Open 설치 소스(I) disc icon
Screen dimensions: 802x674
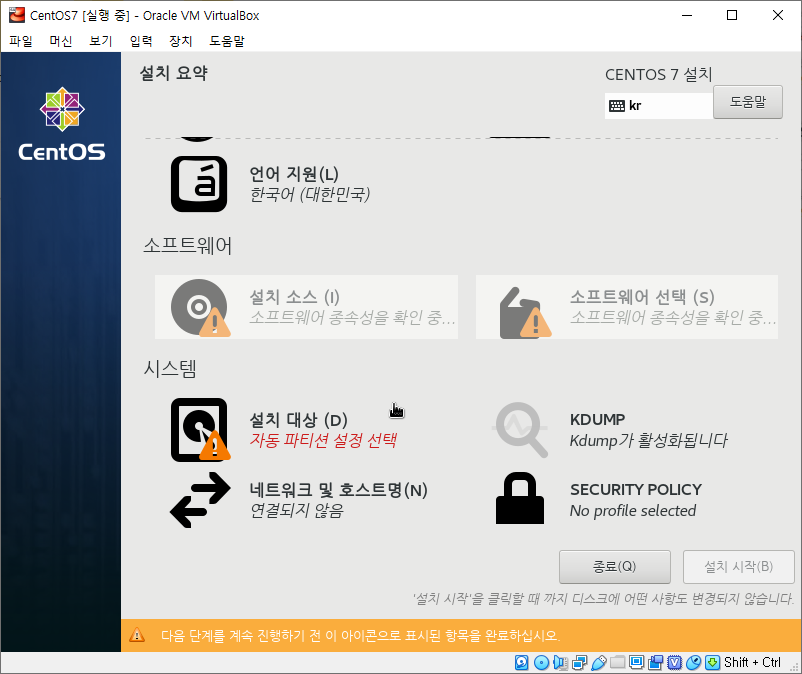199,307
